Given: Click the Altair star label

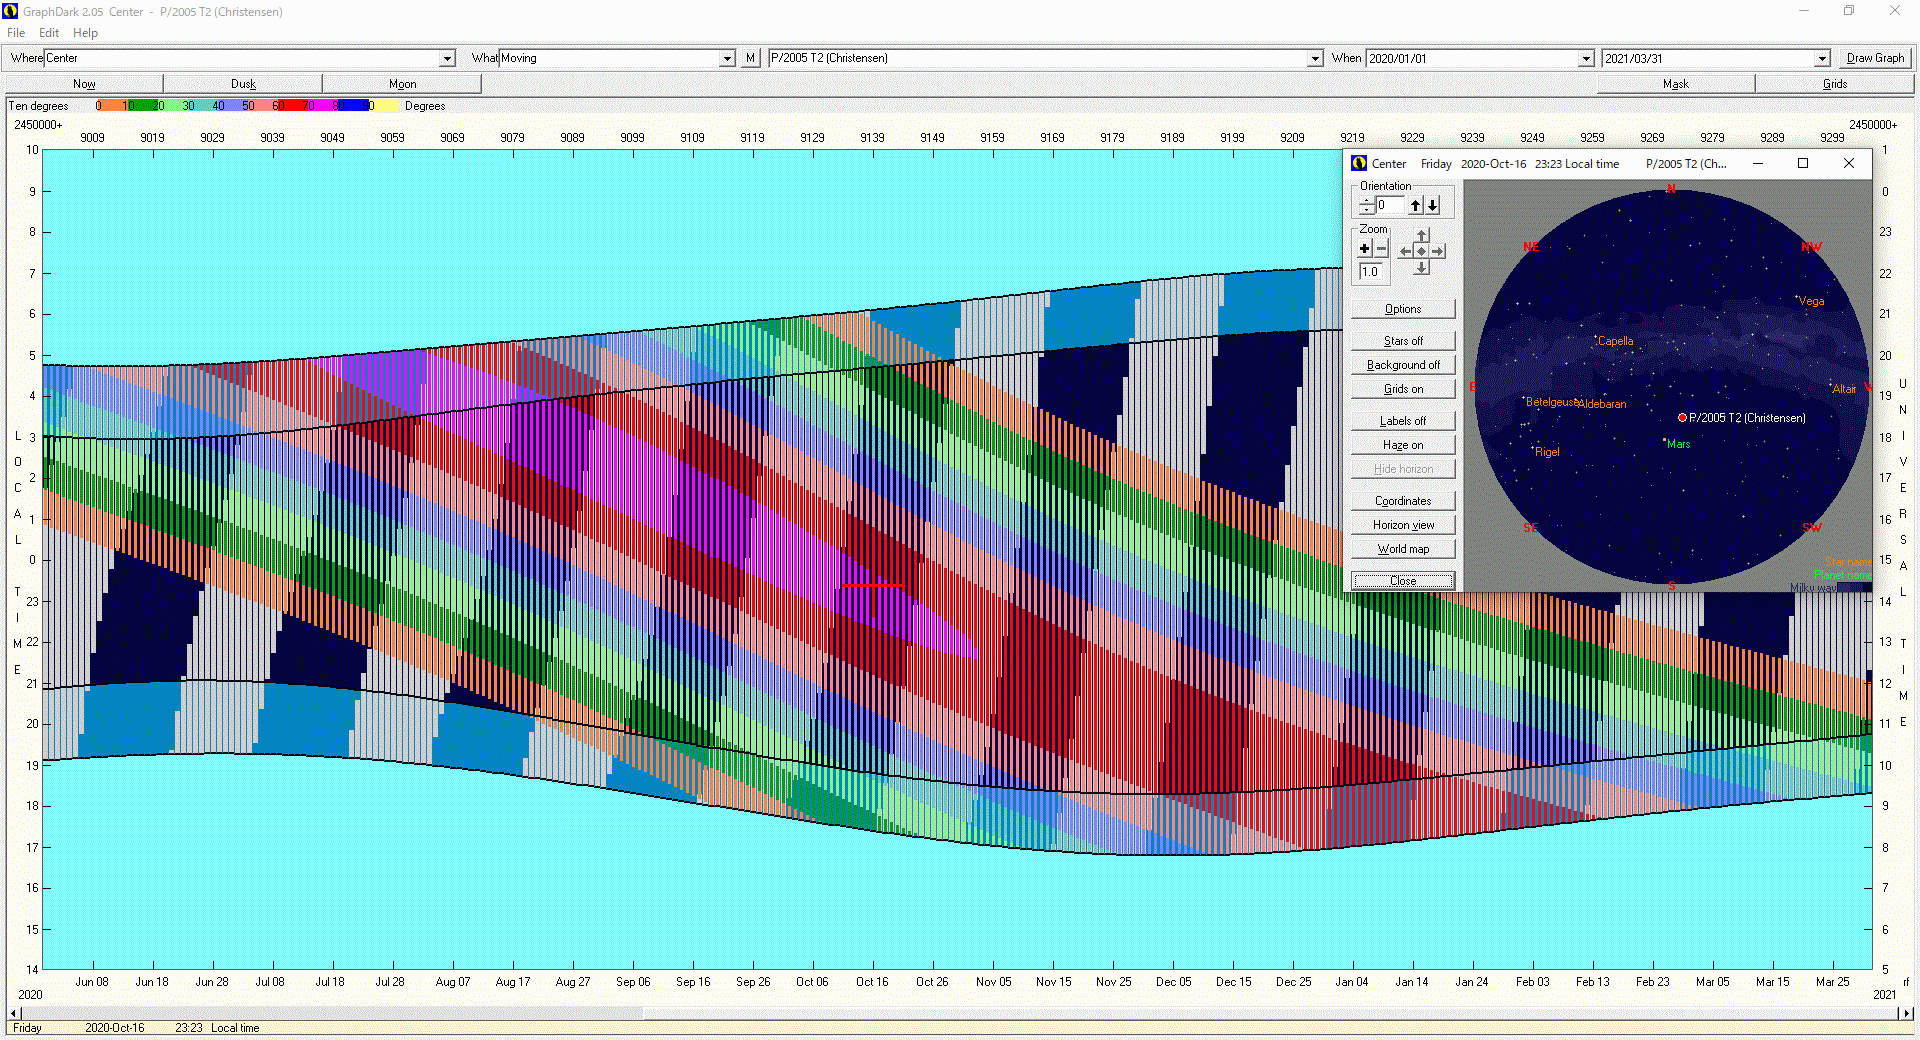Looking at the screenshot, I should pyautogui.click(x=1844, y=389).
